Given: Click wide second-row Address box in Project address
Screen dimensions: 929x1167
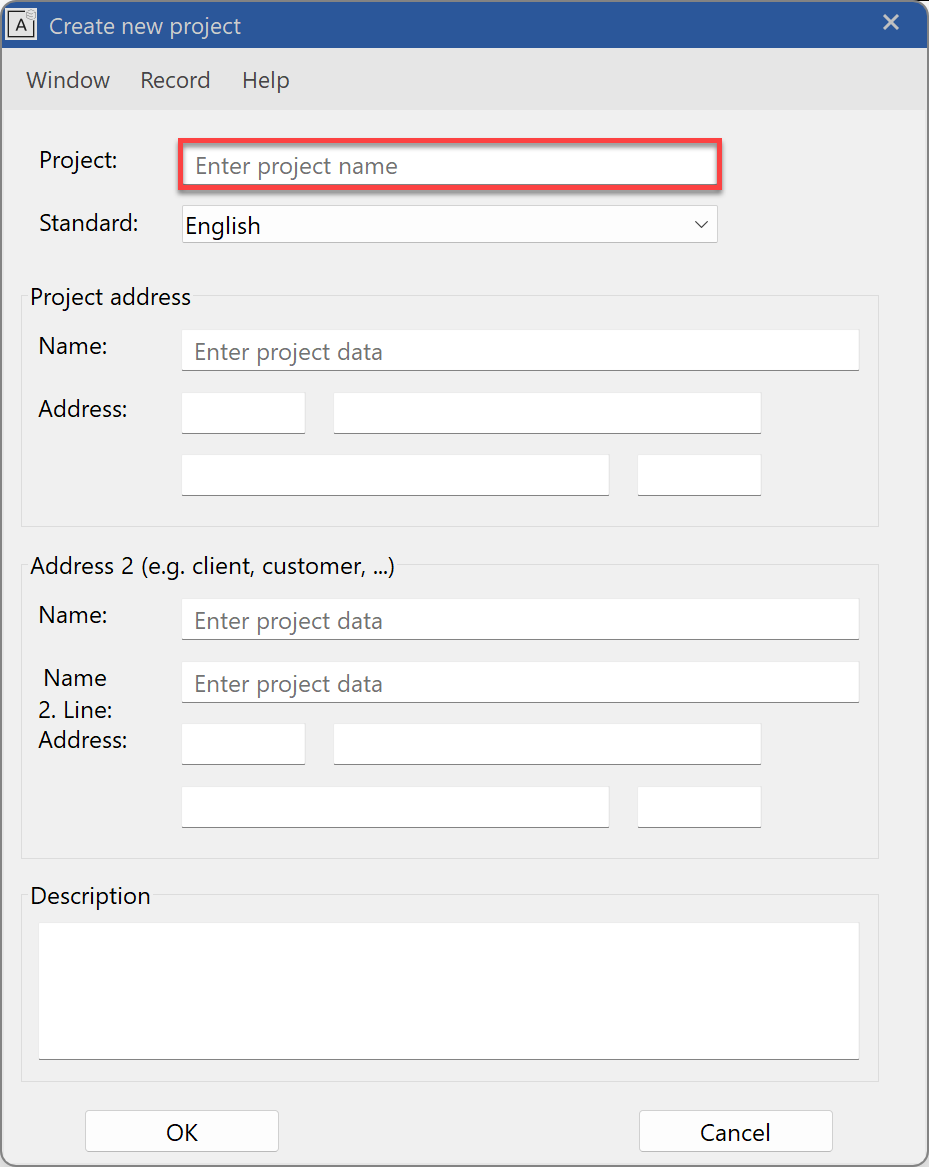Looking at the screenshot, I should click(x=395, y=475).
